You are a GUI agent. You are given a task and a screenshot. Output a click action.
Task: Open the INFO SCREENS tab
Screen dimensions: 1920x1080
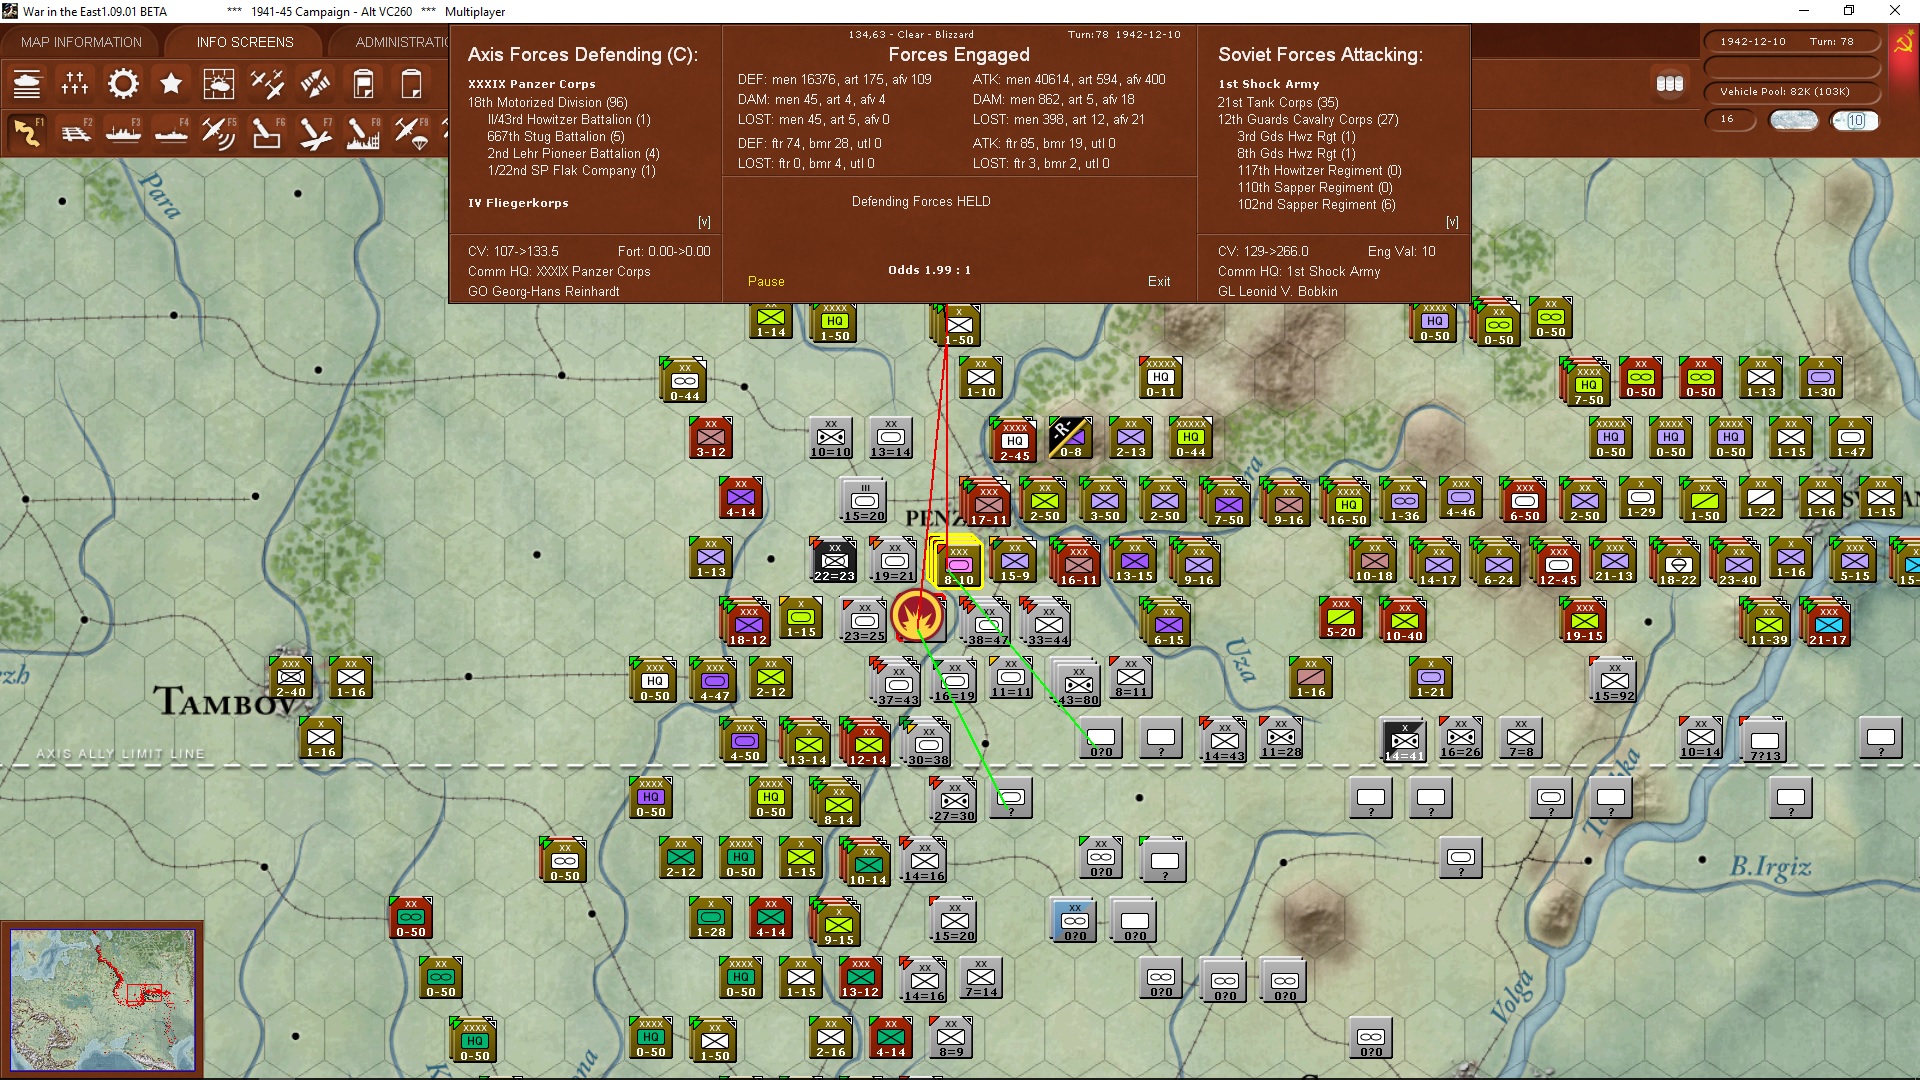(245, 42)
